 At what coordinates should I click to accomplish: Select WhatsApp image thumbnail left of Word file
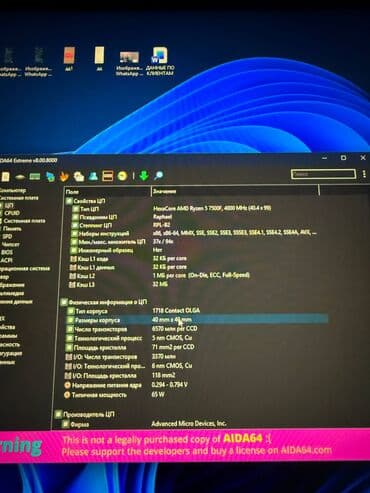[x=129, y=63]
